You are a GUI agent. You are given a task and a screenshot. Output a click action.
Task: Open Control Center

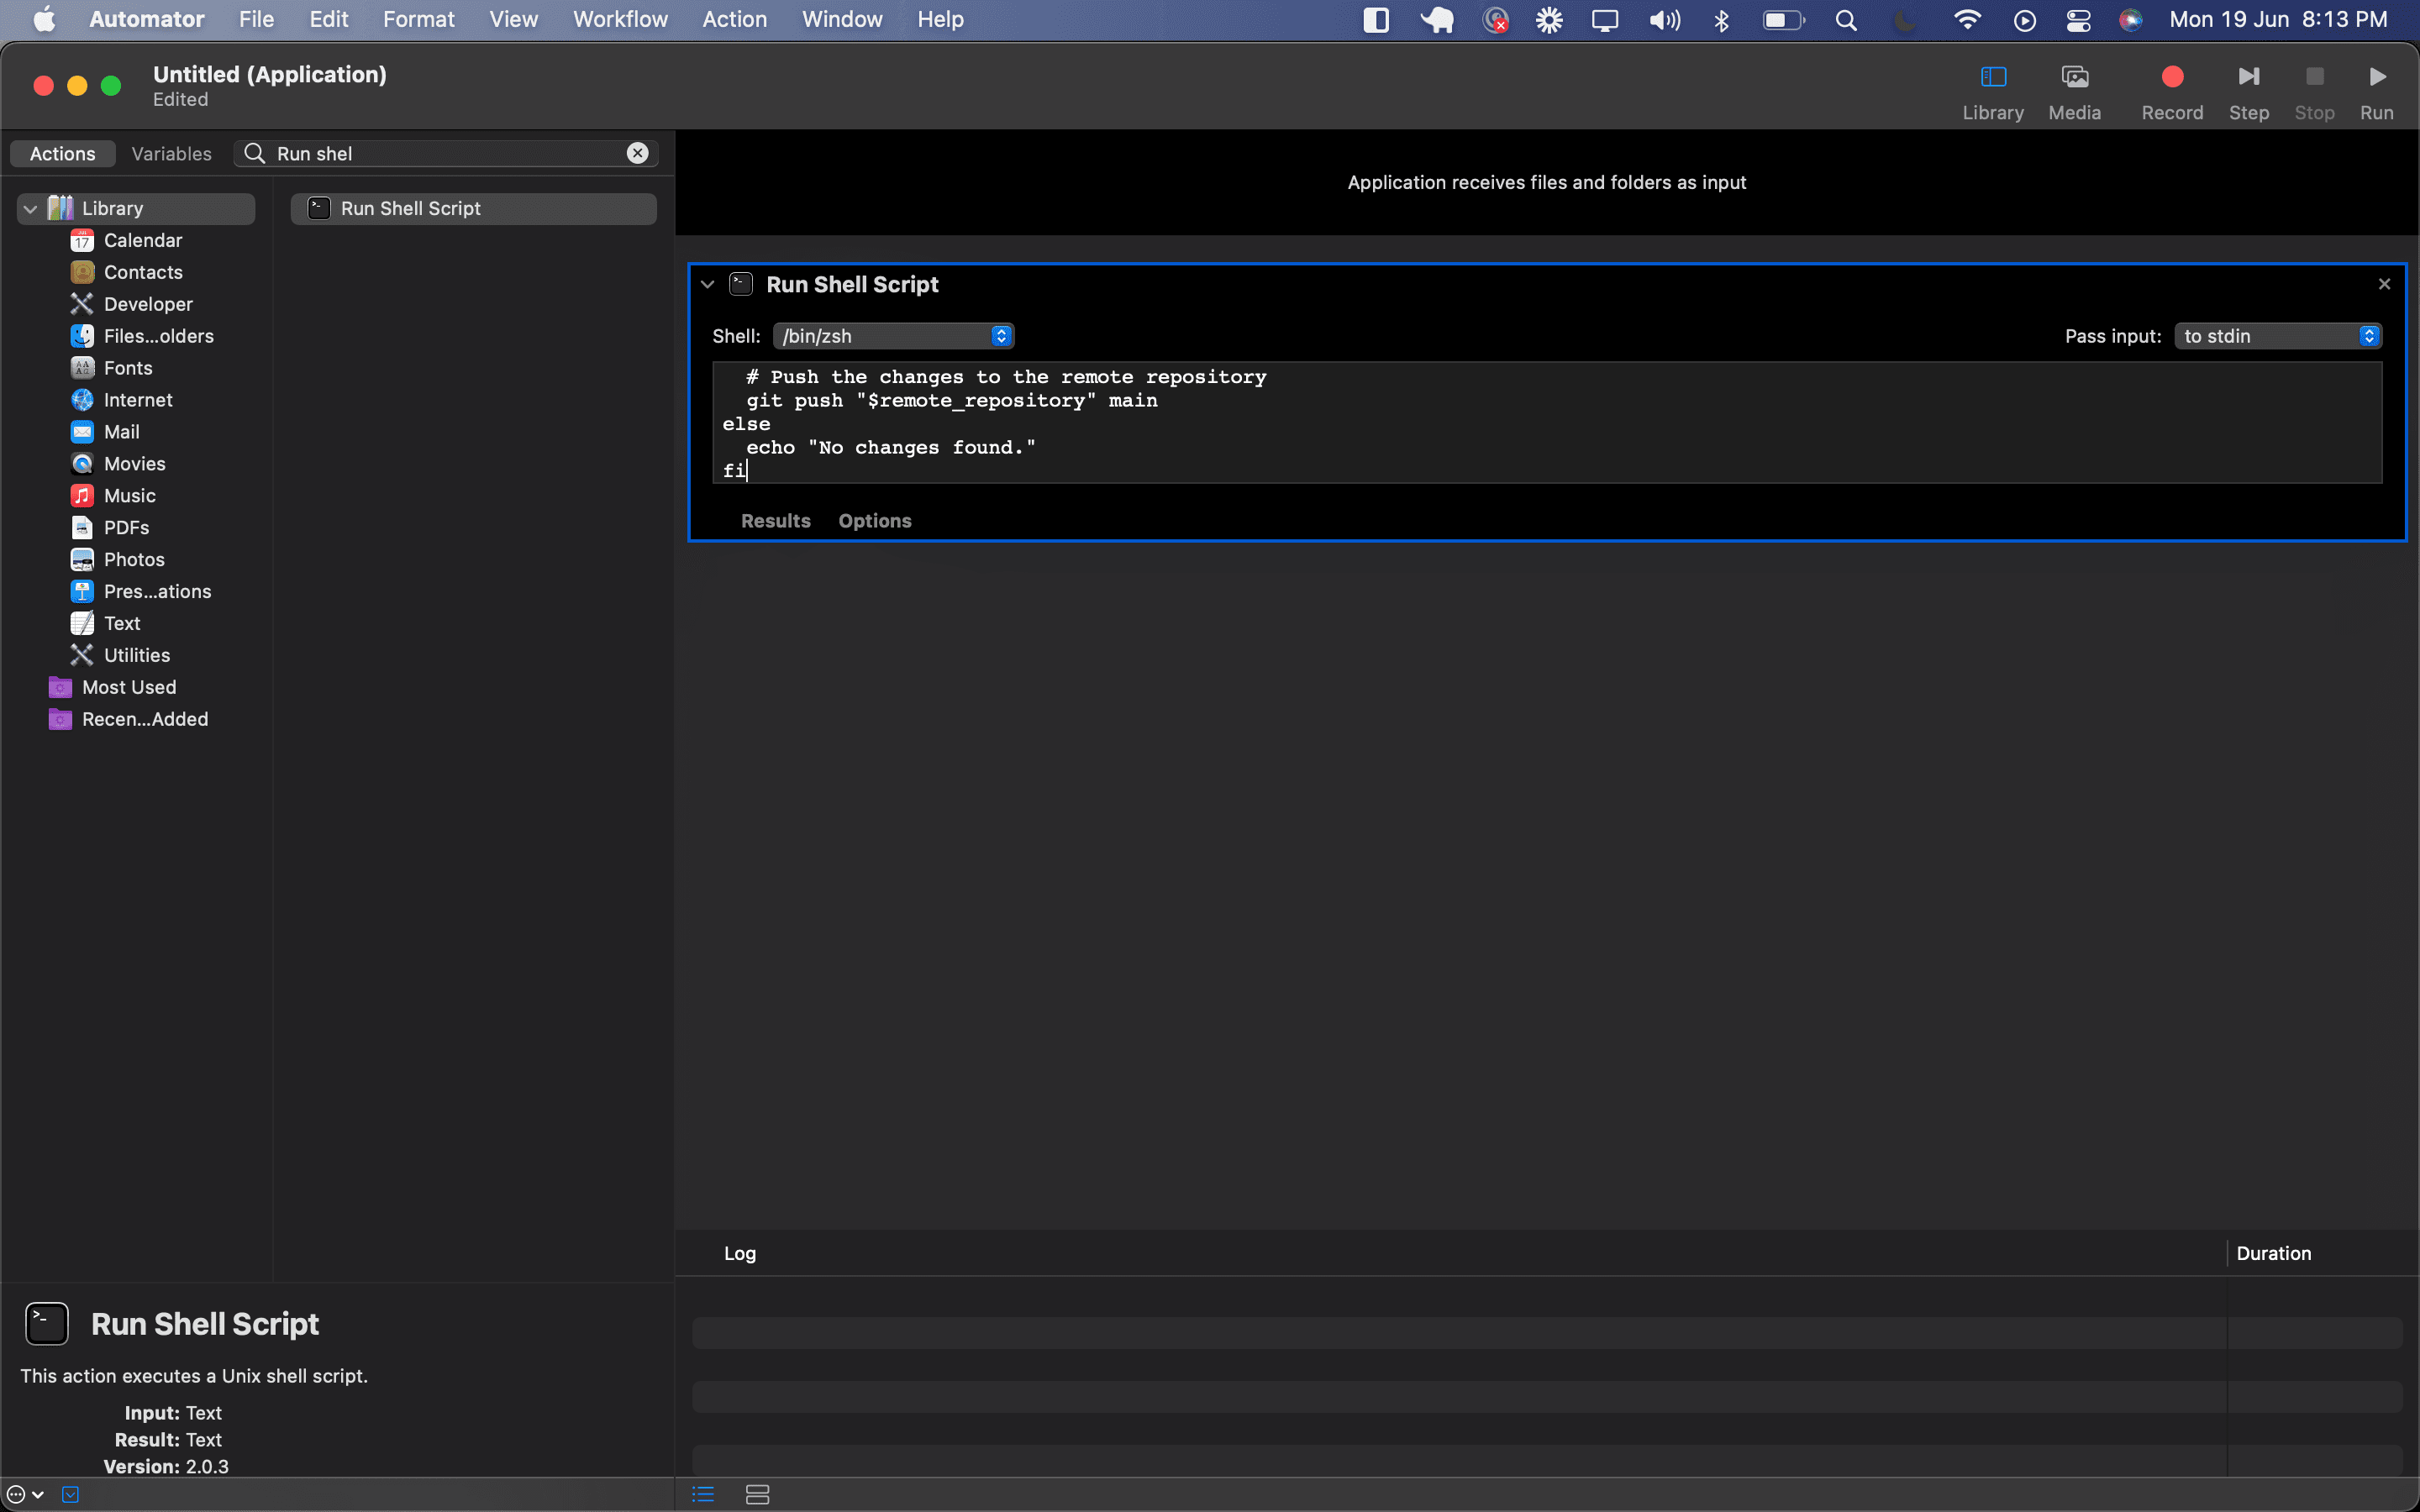[2078, 20]
